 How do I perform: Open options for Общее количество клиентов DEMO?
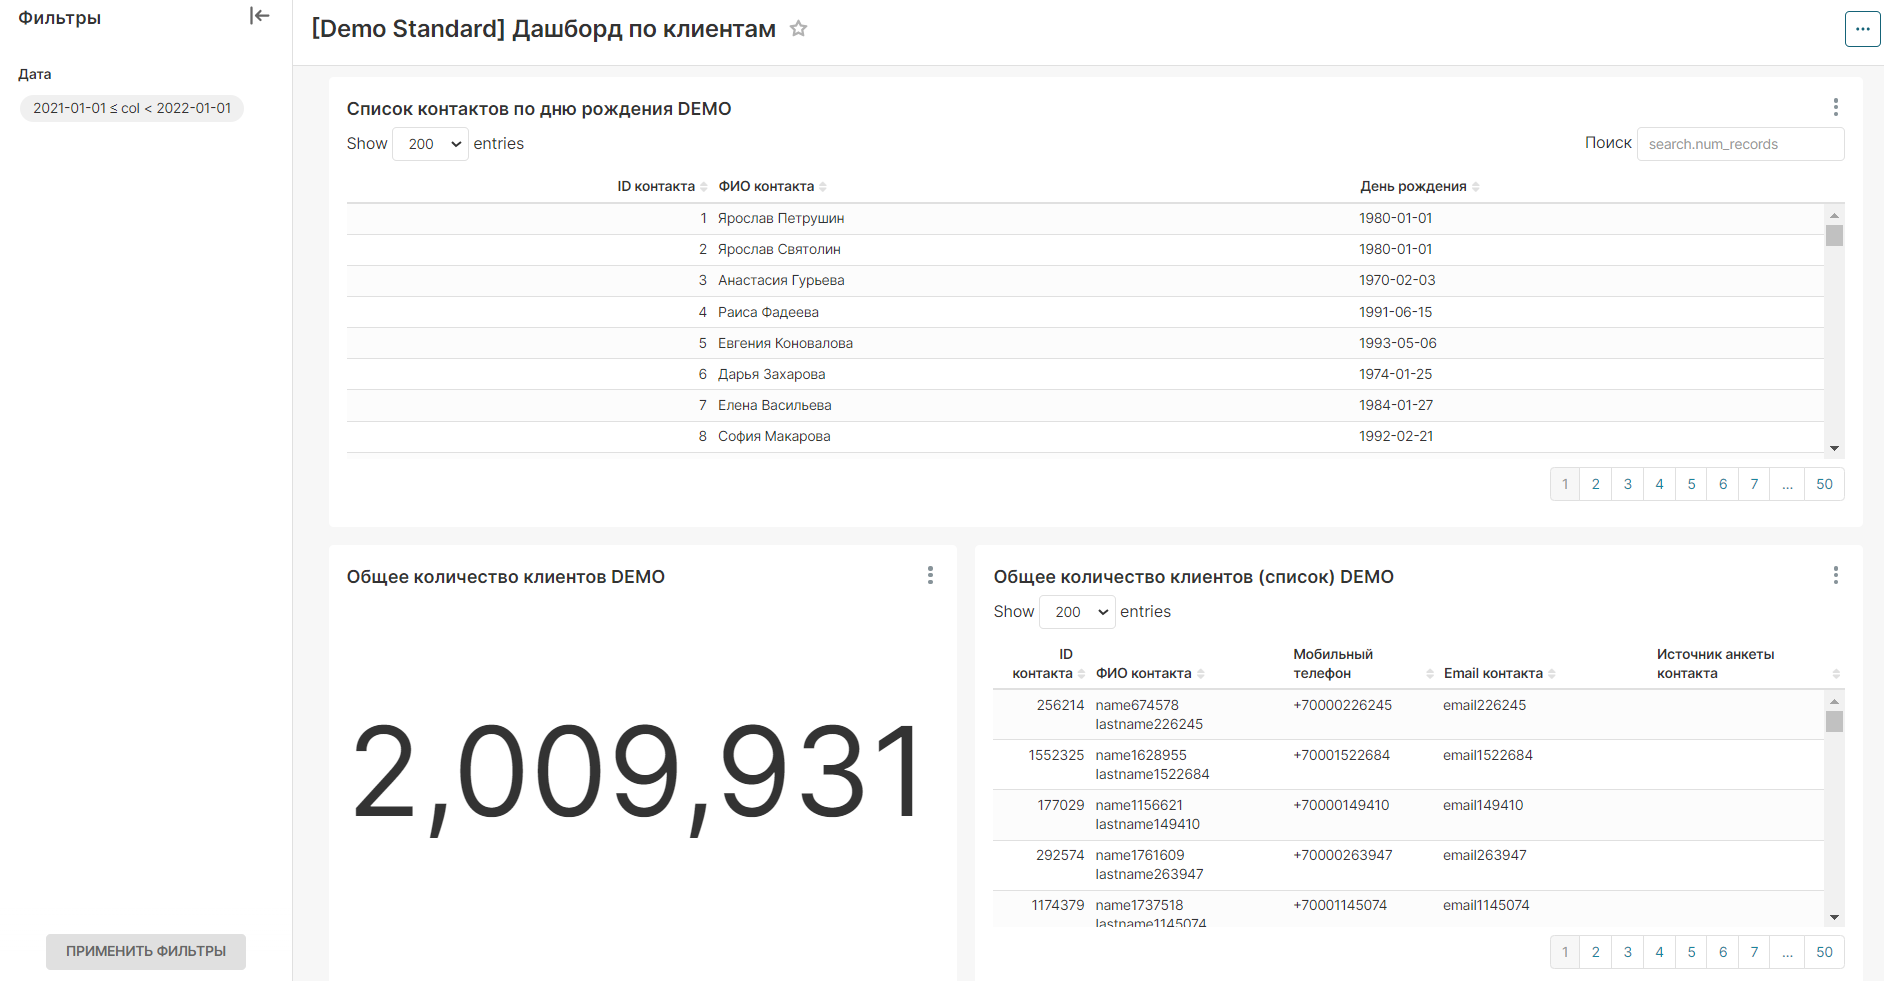[x=930, y=575]
